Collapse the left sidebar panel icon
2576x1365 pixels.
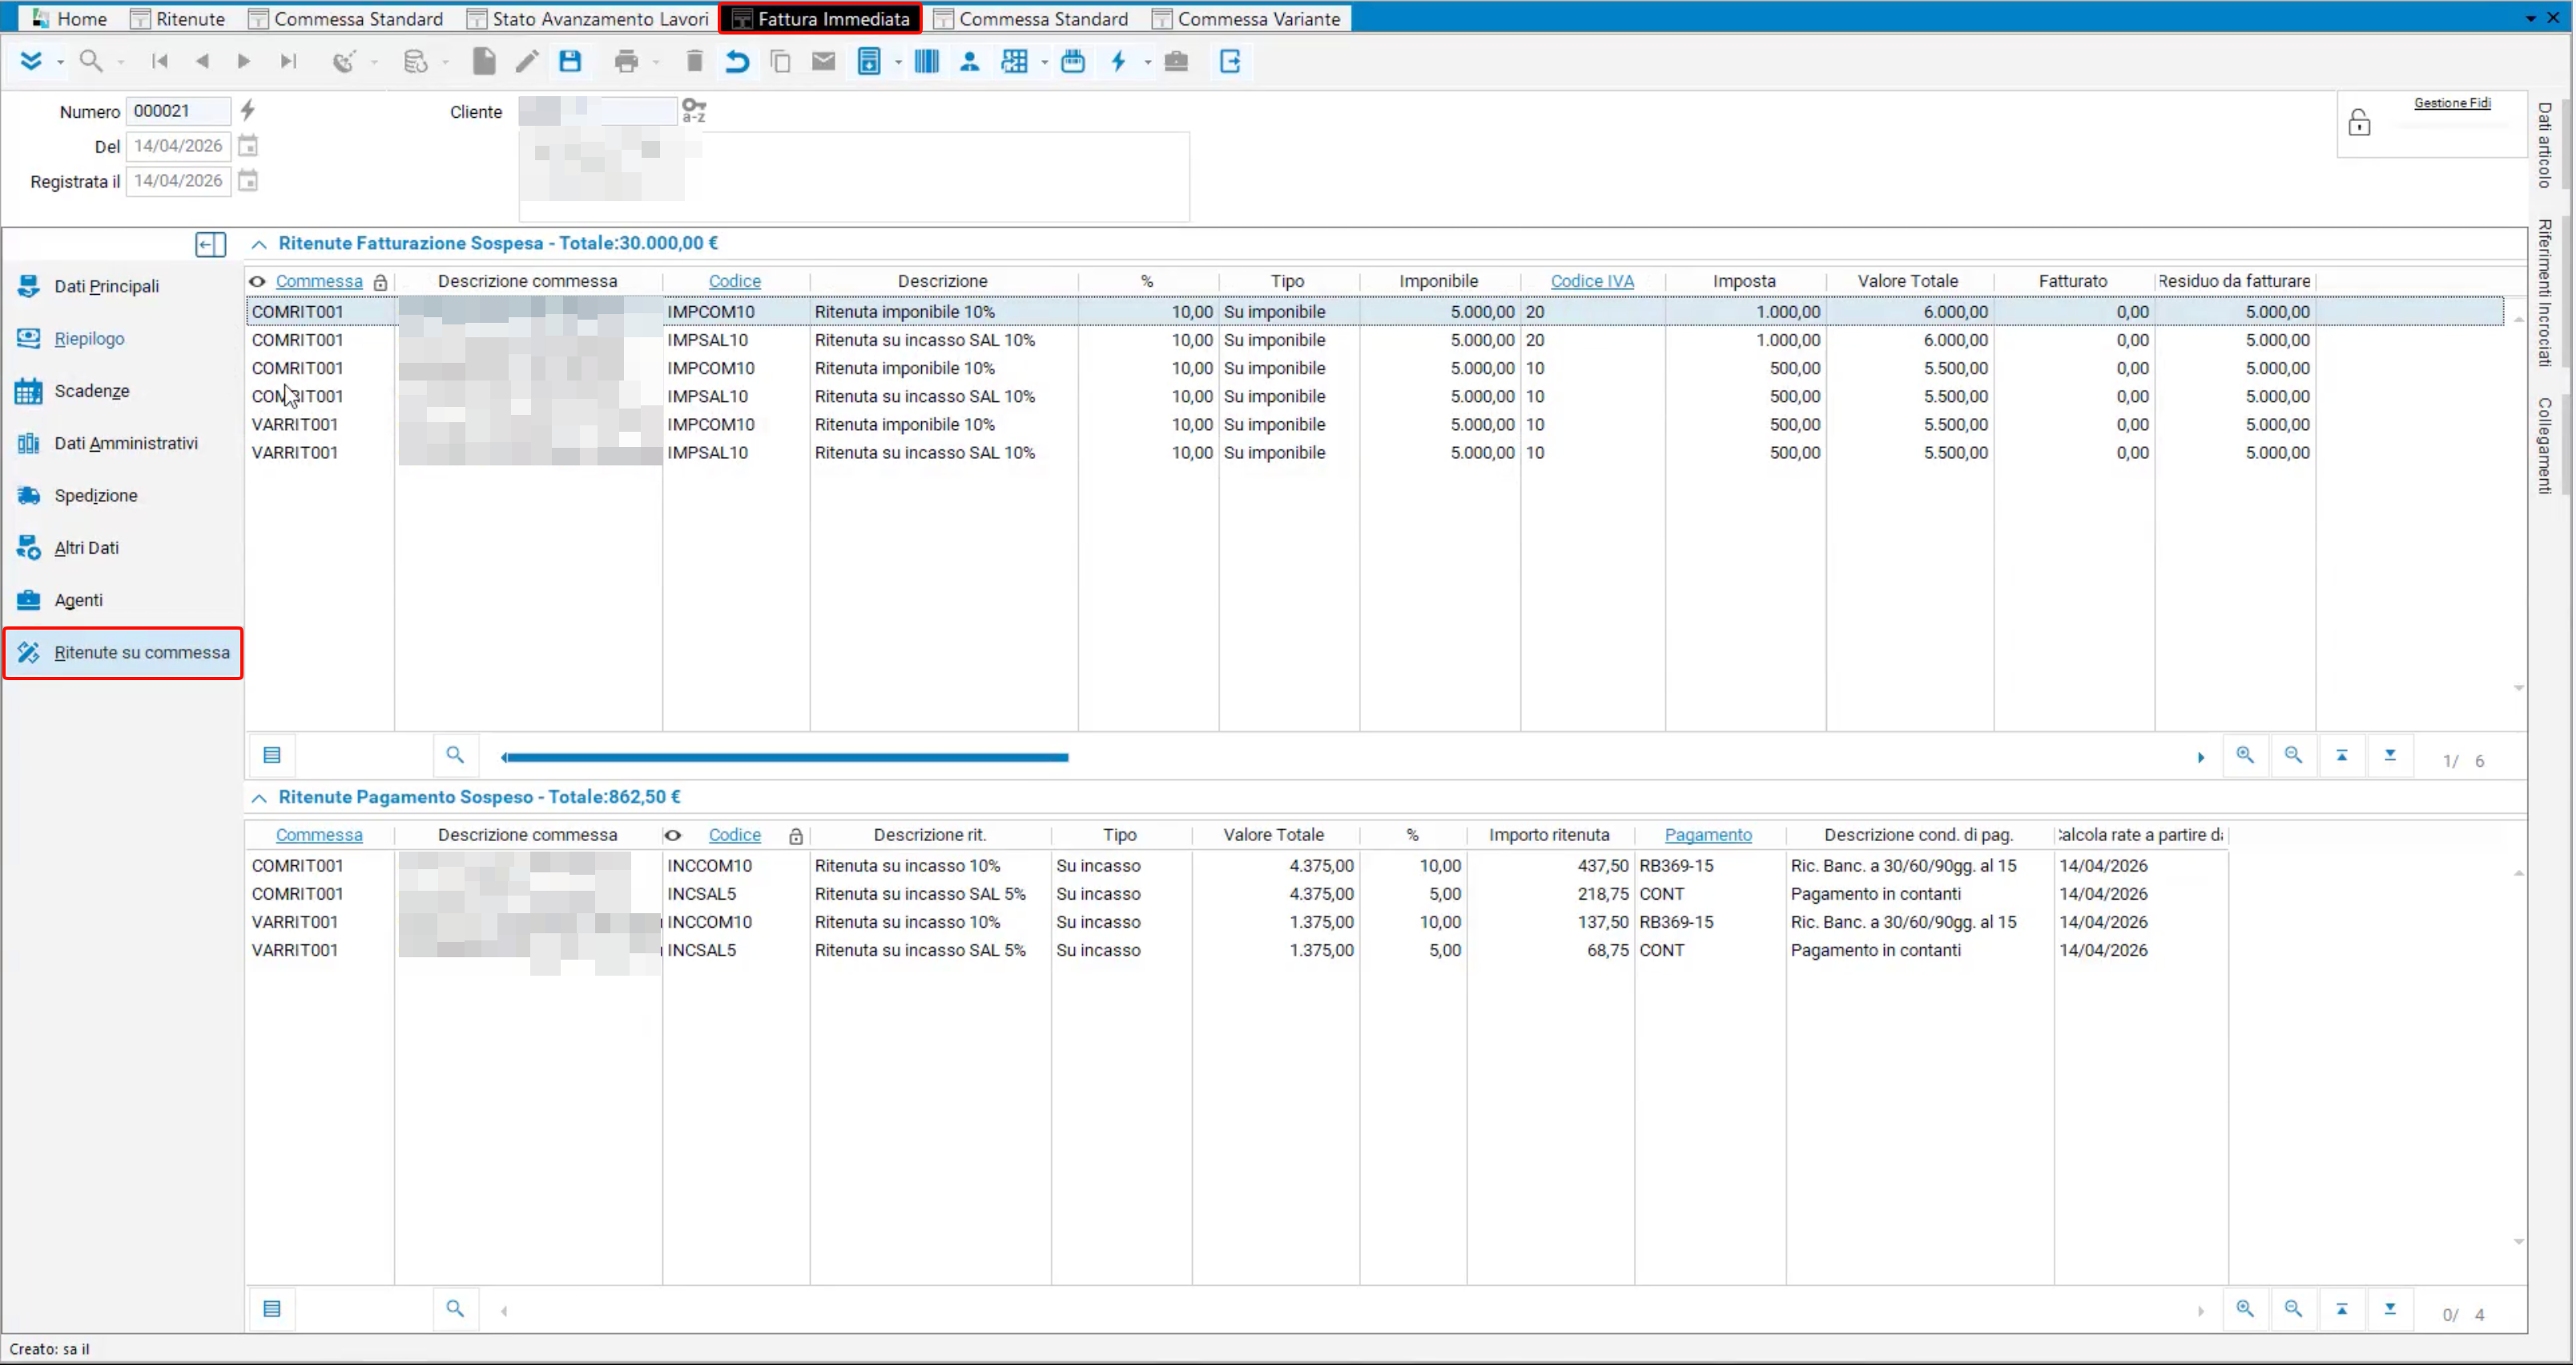210,244
